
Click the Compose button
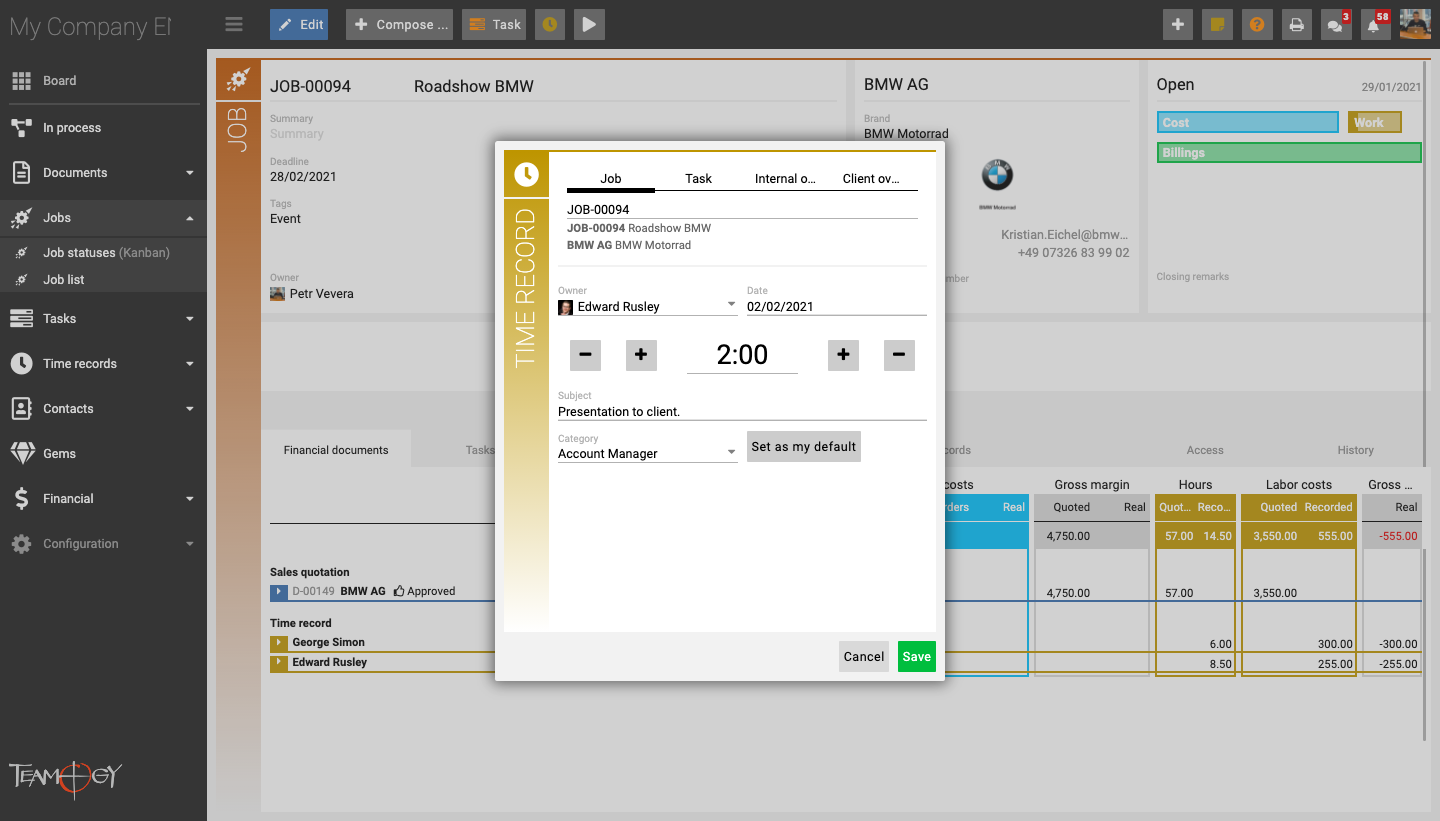(399, 24)
